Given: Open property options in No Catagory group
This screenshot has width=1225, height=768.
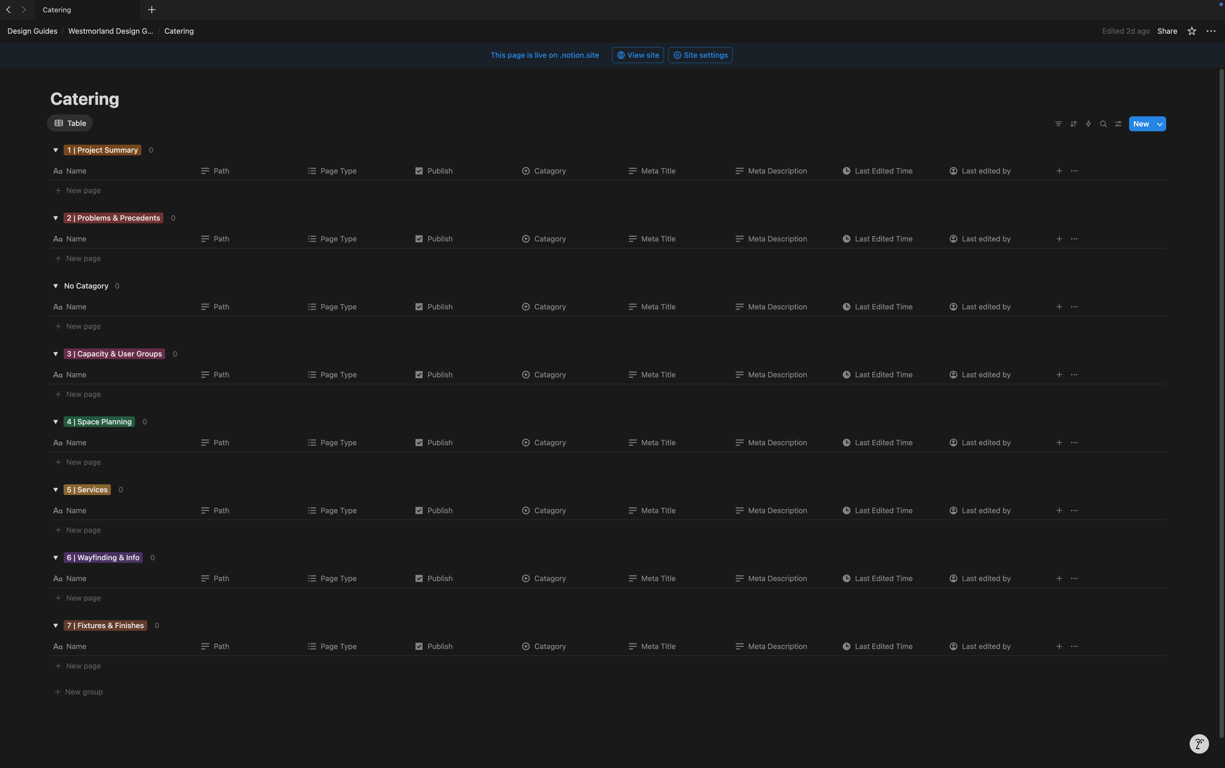Looking at the screenshot, I should tap(1074, 307).
